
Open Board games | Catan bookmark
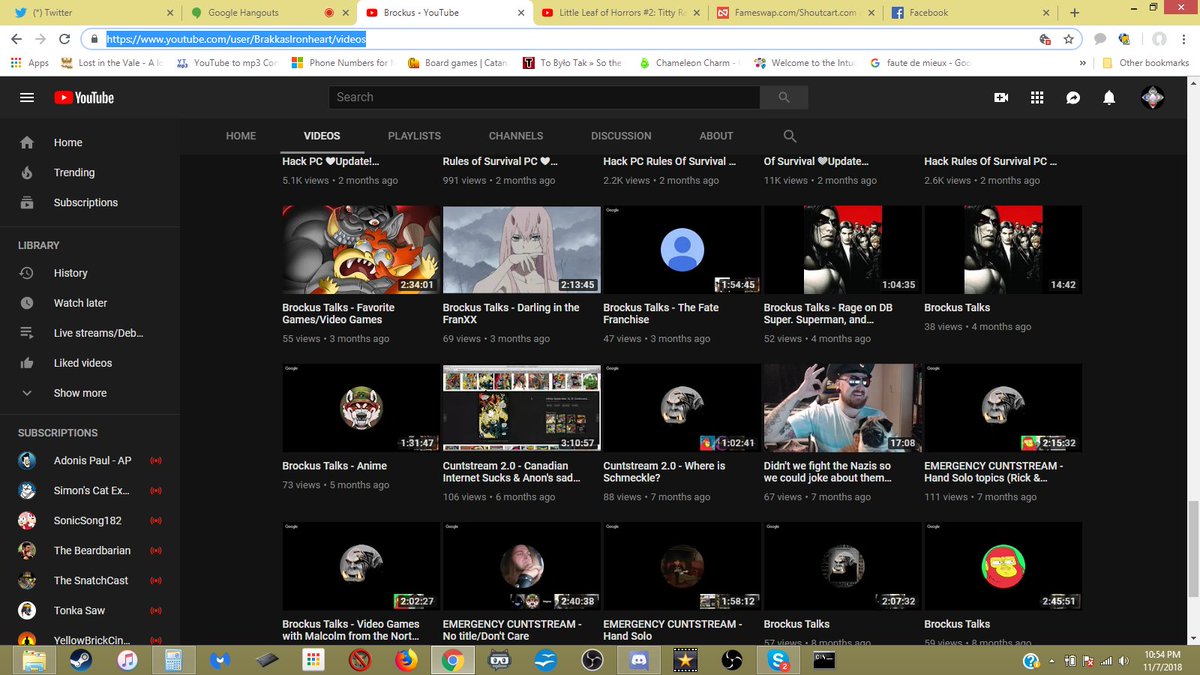pos(458,62)
